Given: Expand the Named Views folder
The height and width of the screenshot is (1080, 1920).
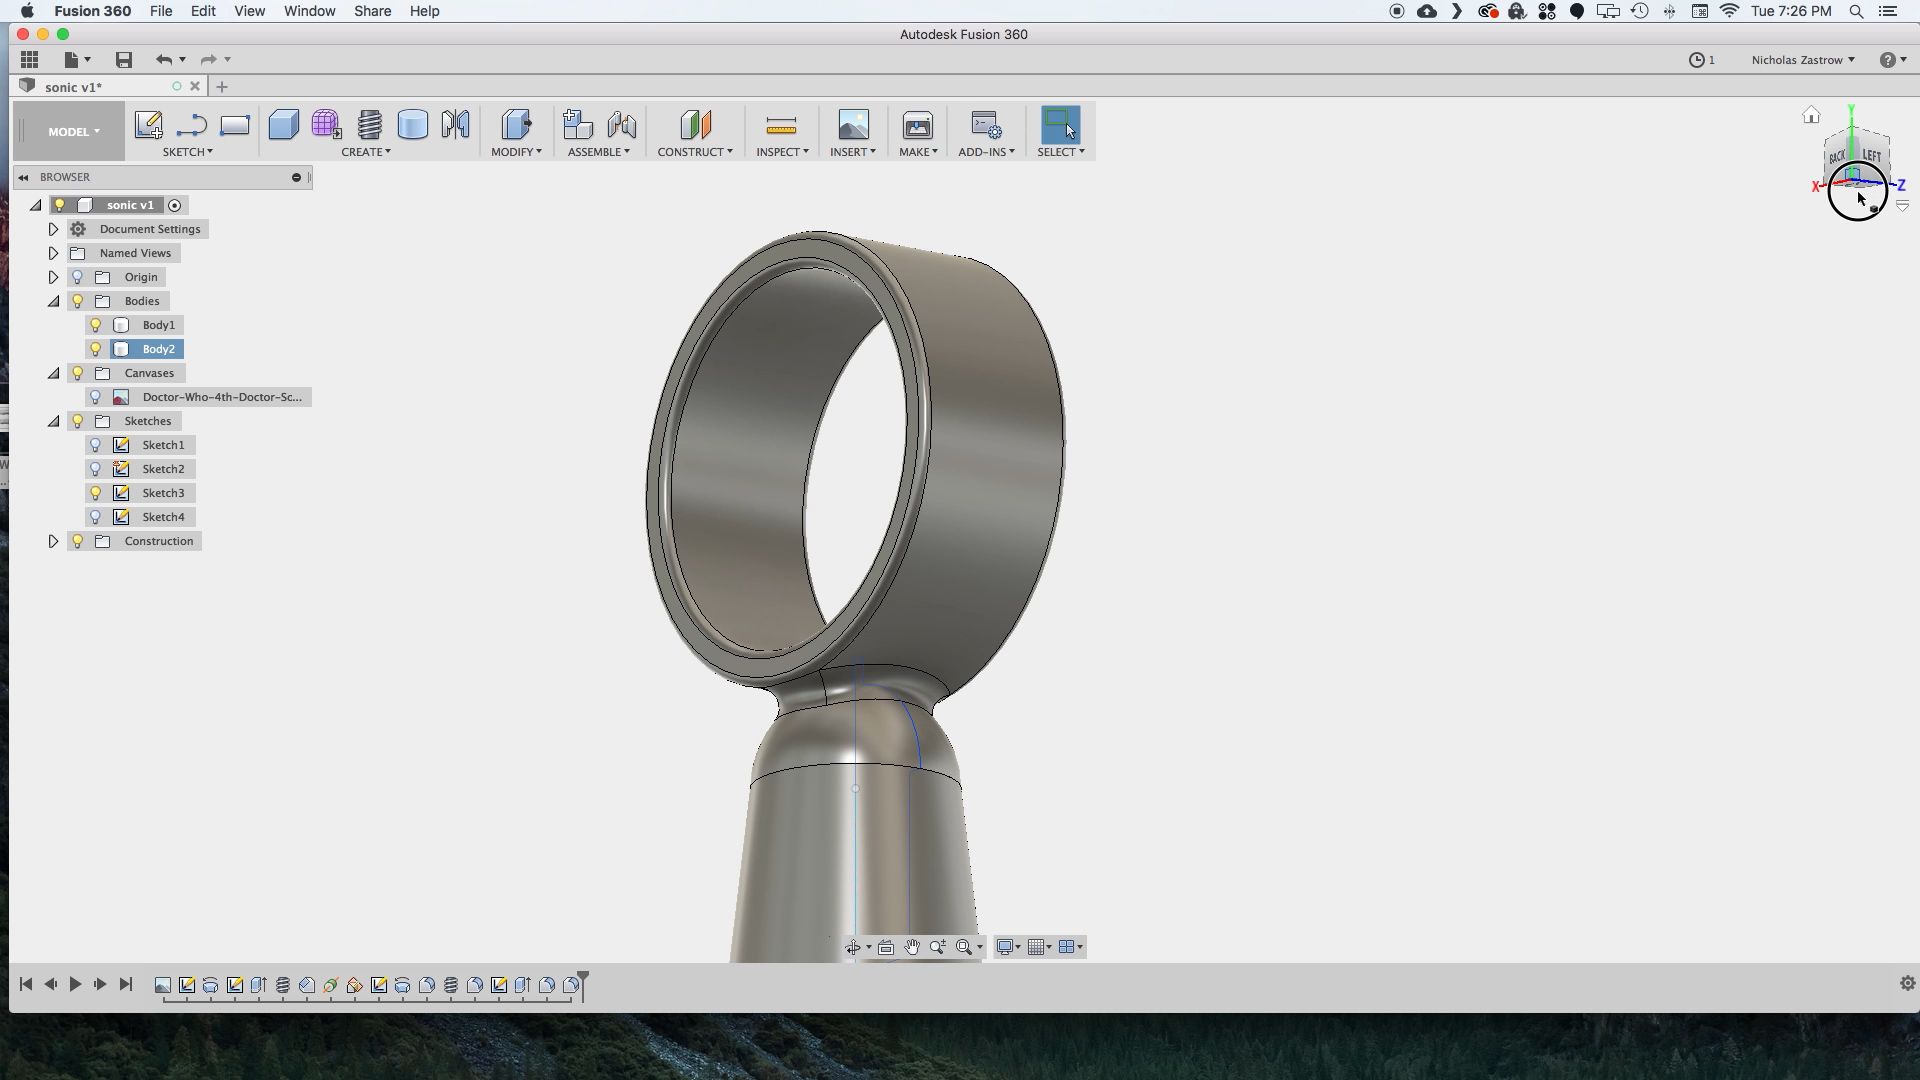Looking at the screenshot, I should 54,252.
